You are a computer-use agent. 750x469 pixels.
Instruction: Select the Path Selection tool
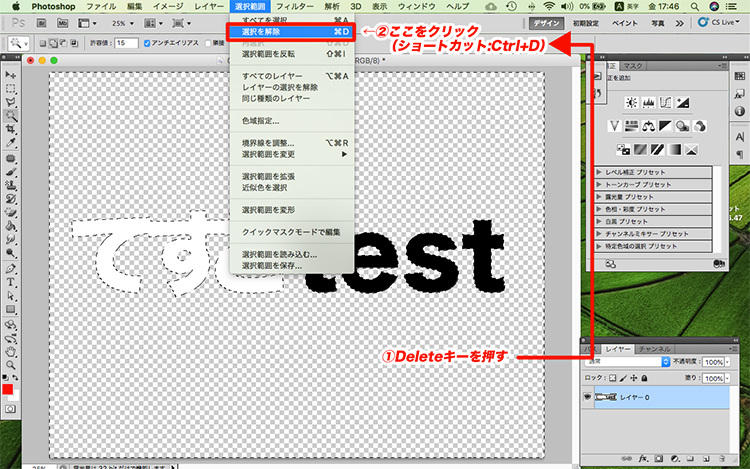(x=10, y=296)
